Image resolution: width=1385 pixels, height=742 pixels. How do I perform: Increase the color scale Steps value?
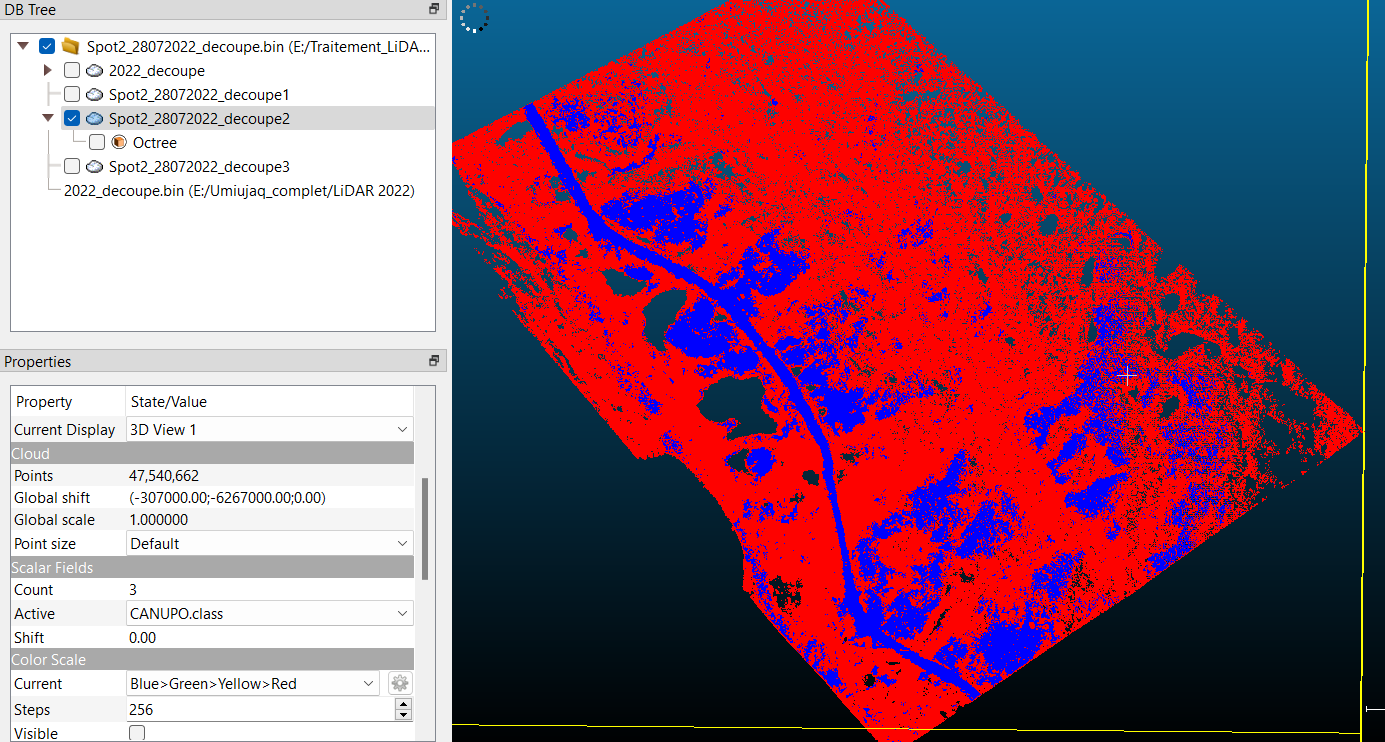(403, 705)
